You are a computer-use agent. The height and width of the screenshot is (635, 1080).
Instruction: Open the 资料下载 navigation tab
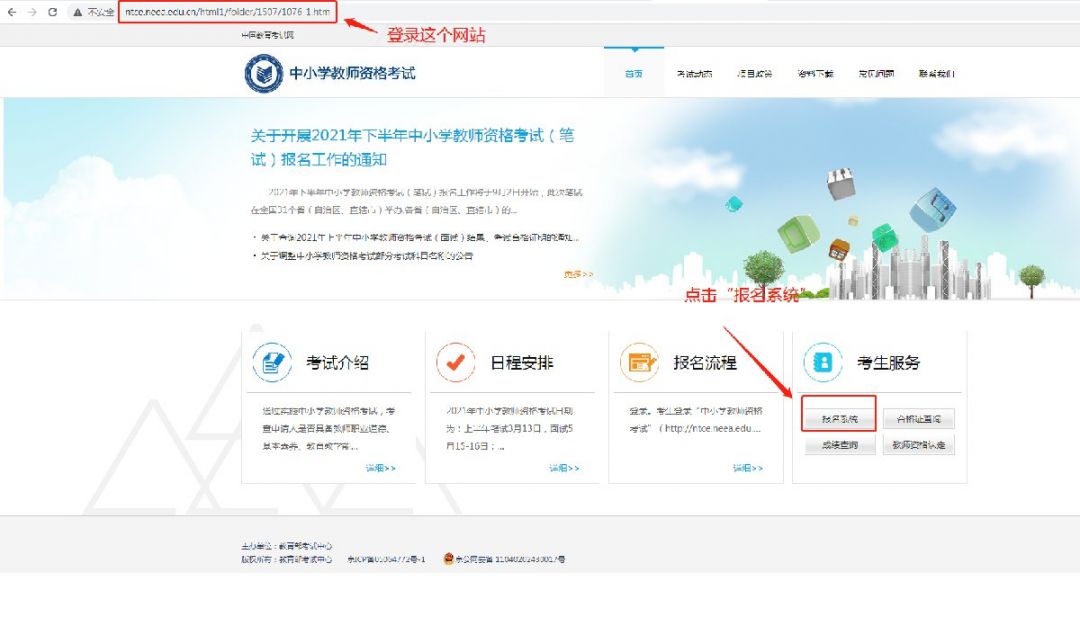pyautogui.click(x=816, y=74)
